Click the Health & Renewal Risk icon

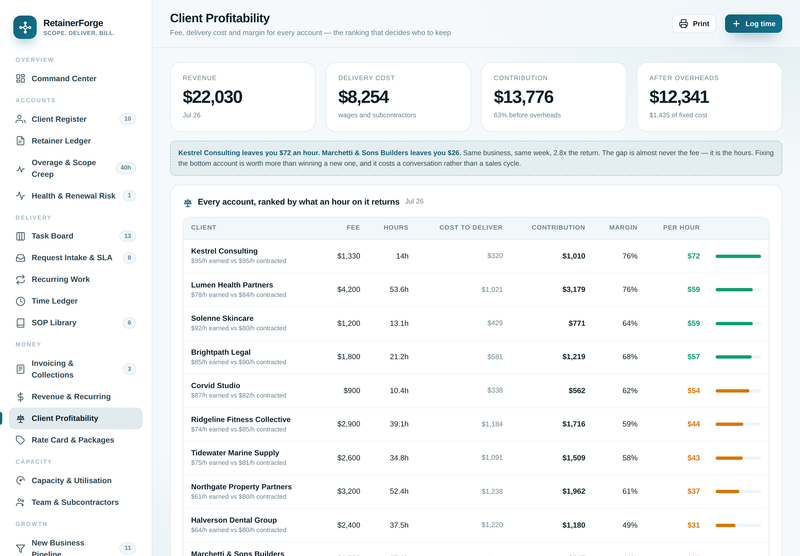click(x=20, y=196)
